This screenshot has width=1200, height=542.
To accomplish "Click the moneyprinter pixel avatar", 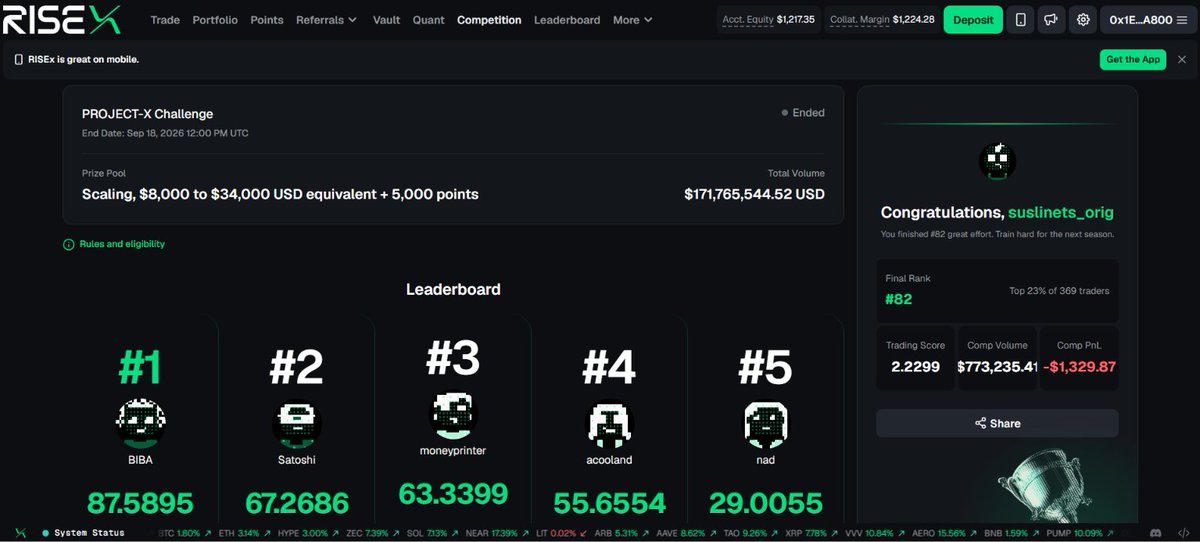I will pyautogui.click(x=454, y=414).
